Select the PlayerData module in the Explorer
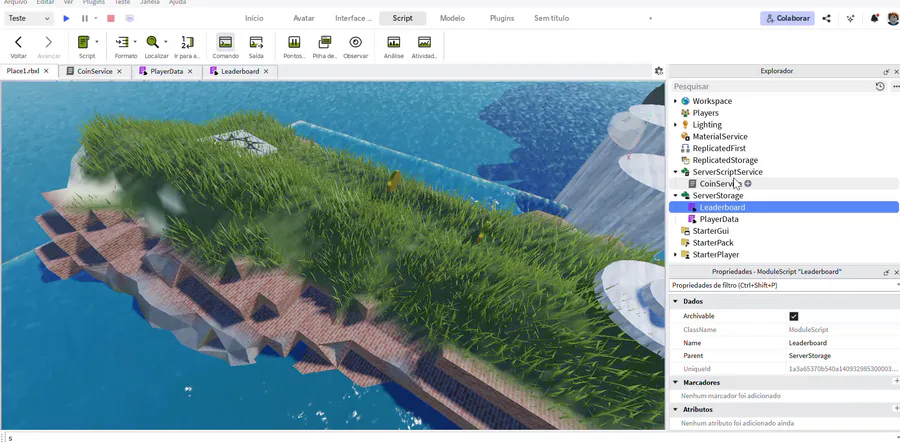The height and width of the screenshot is (442, 900). pyautogui.click(x=719, y=219)
